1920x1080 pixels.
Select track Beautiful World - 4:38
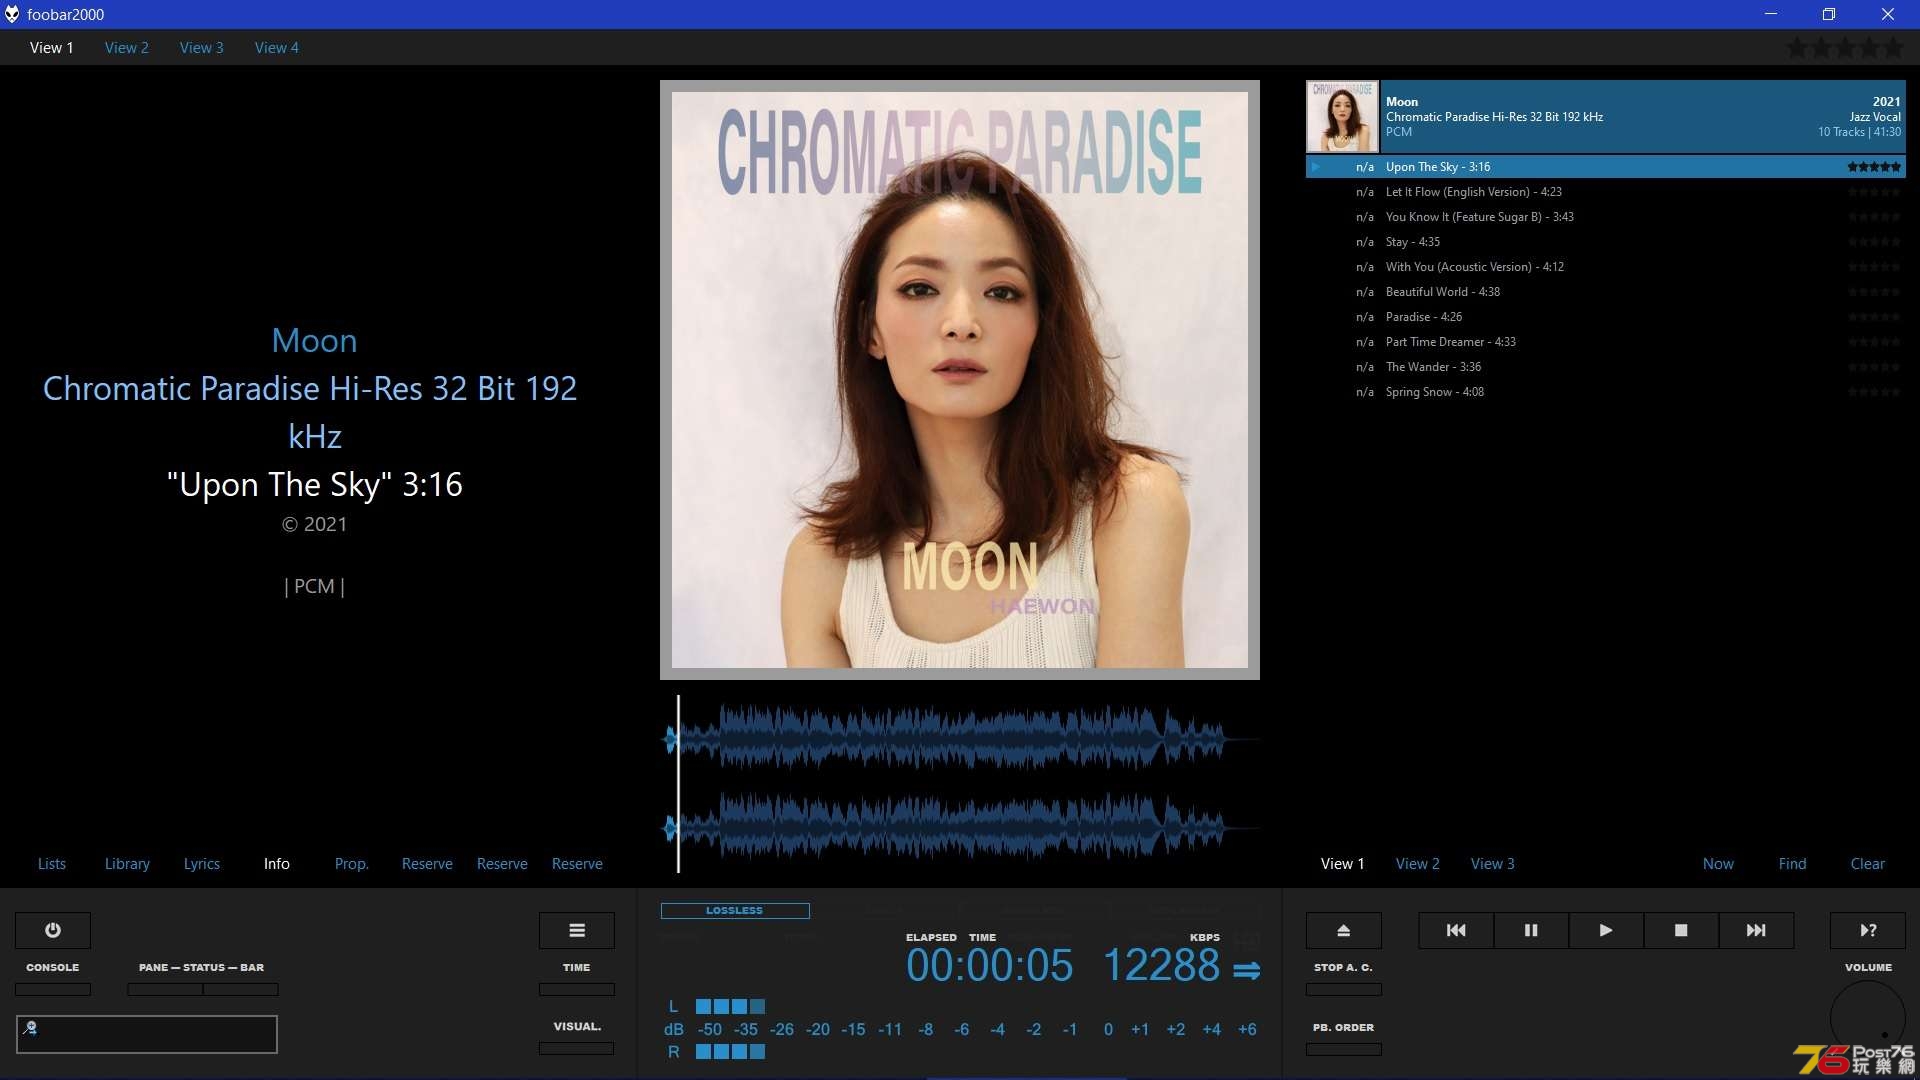(x=1606, y=292)
